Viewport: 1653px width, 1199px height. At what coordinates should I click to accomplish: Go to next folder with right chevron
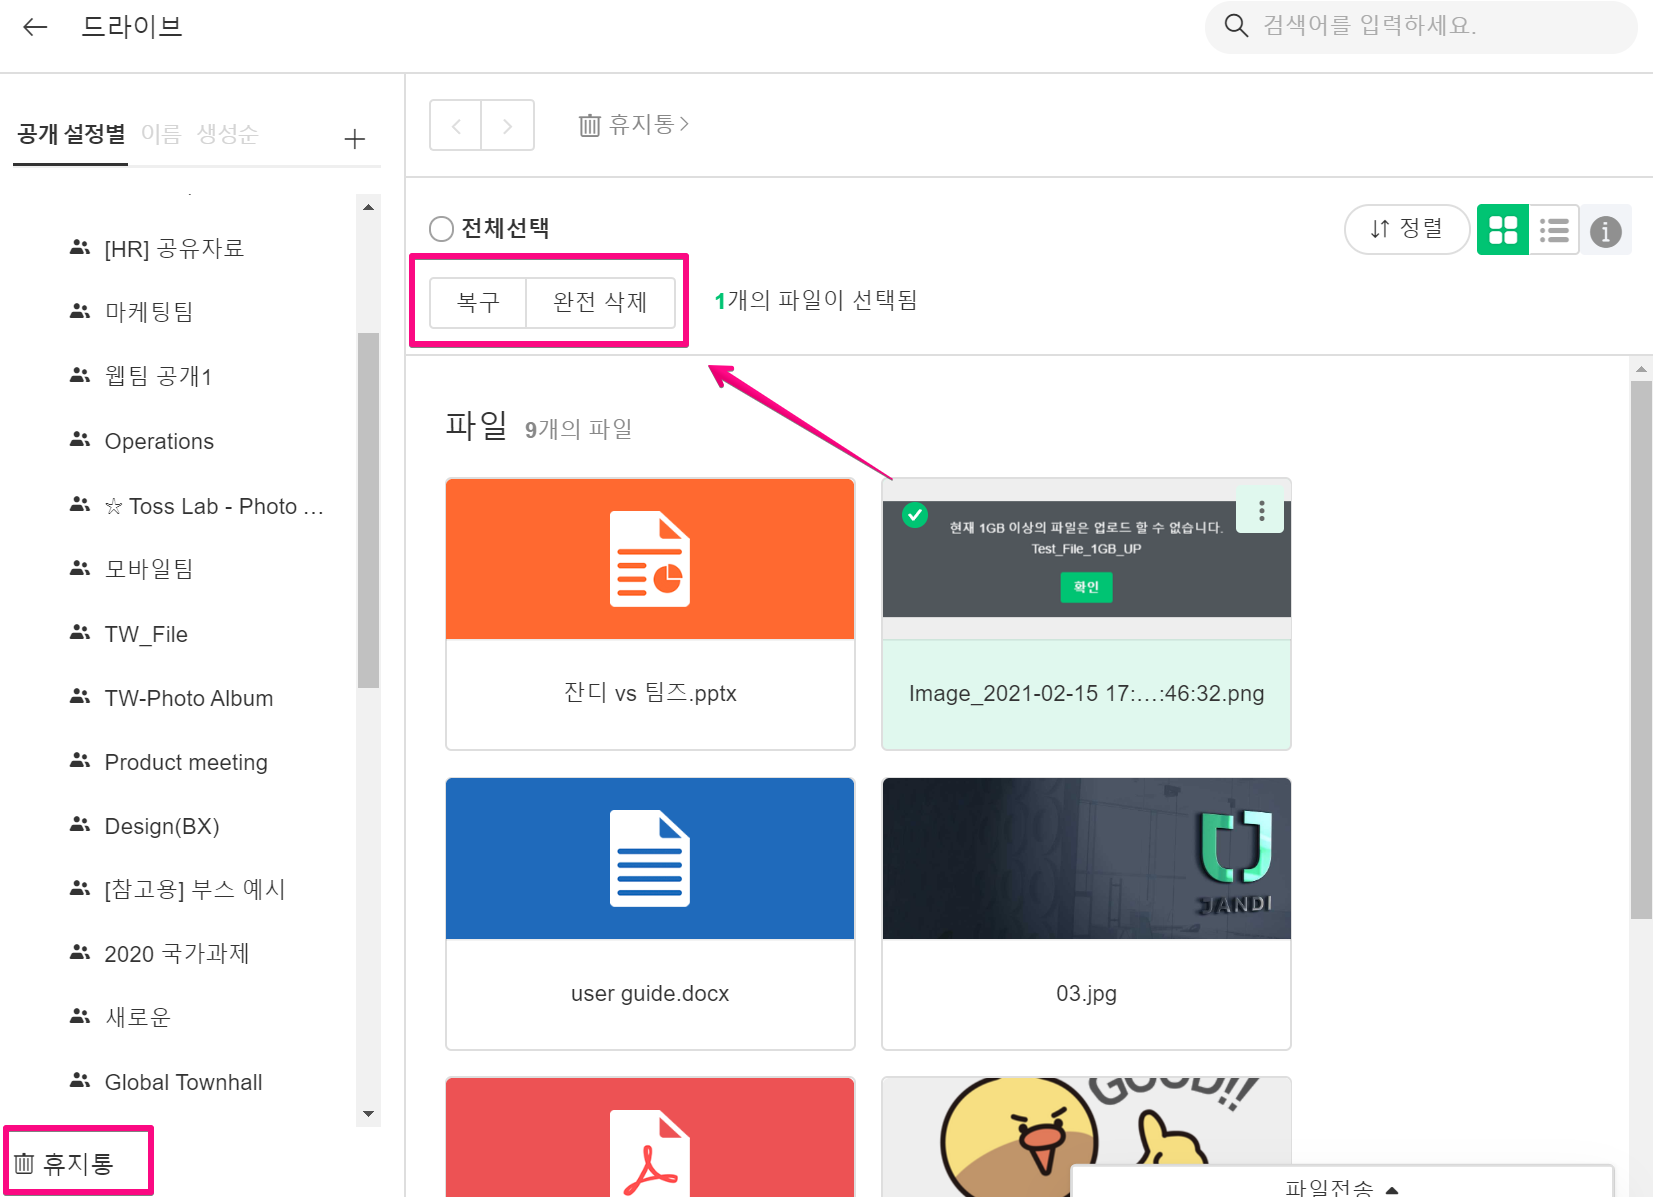(x=508, y=125)
